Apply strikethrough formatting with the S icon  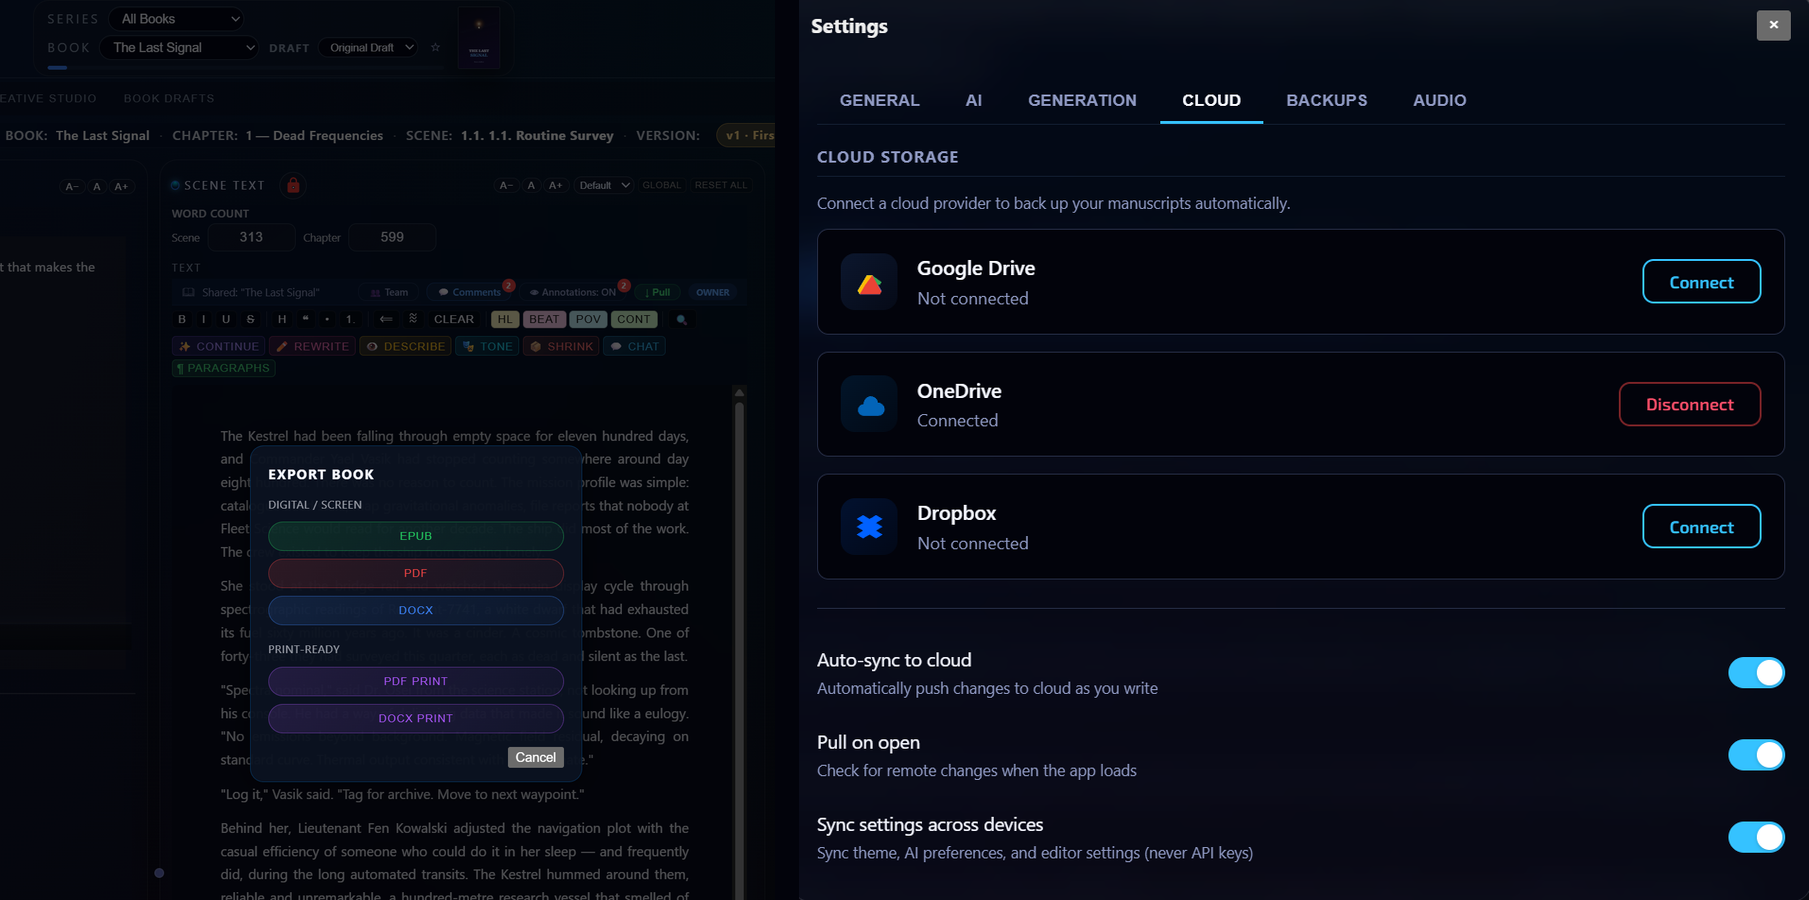[250, 320]
